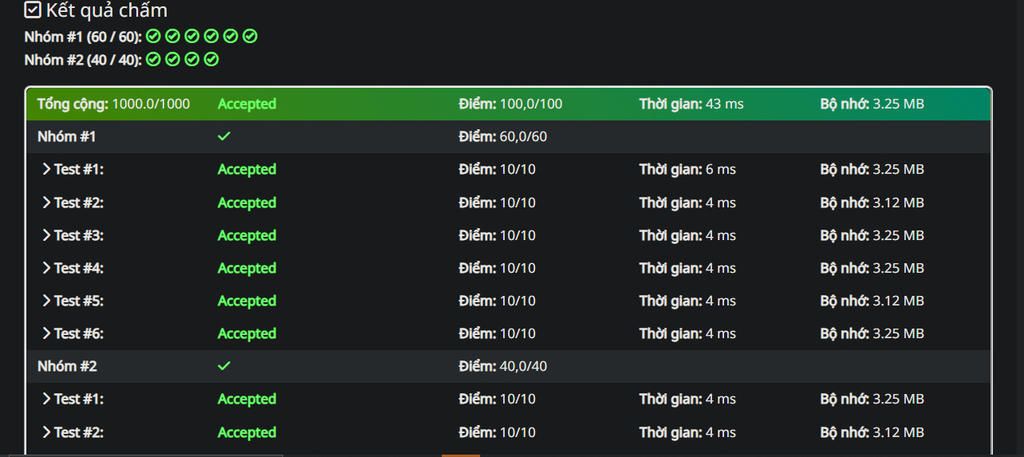Click first green check icon in Nhóm #1 summary
The height and width of the screenshot is (457, 1024).
coord(153,36)
